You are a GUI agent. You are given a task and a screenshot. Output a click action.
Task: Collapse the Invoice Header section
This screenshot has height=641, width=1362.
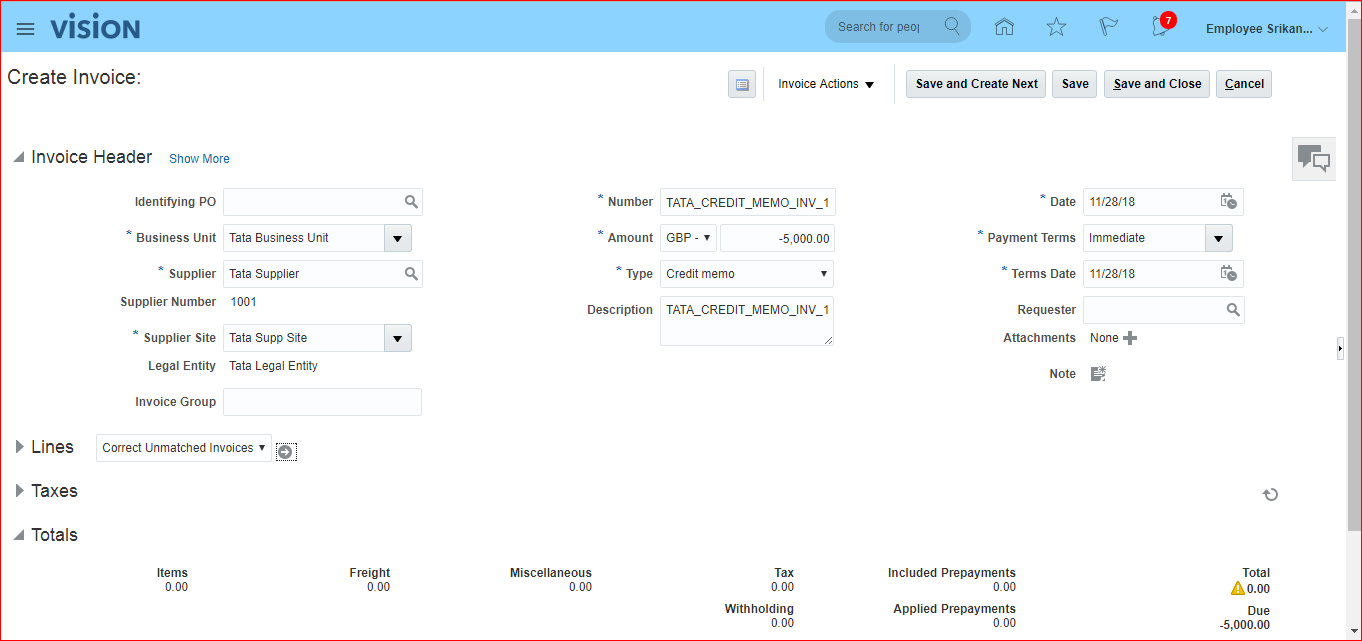19,157
